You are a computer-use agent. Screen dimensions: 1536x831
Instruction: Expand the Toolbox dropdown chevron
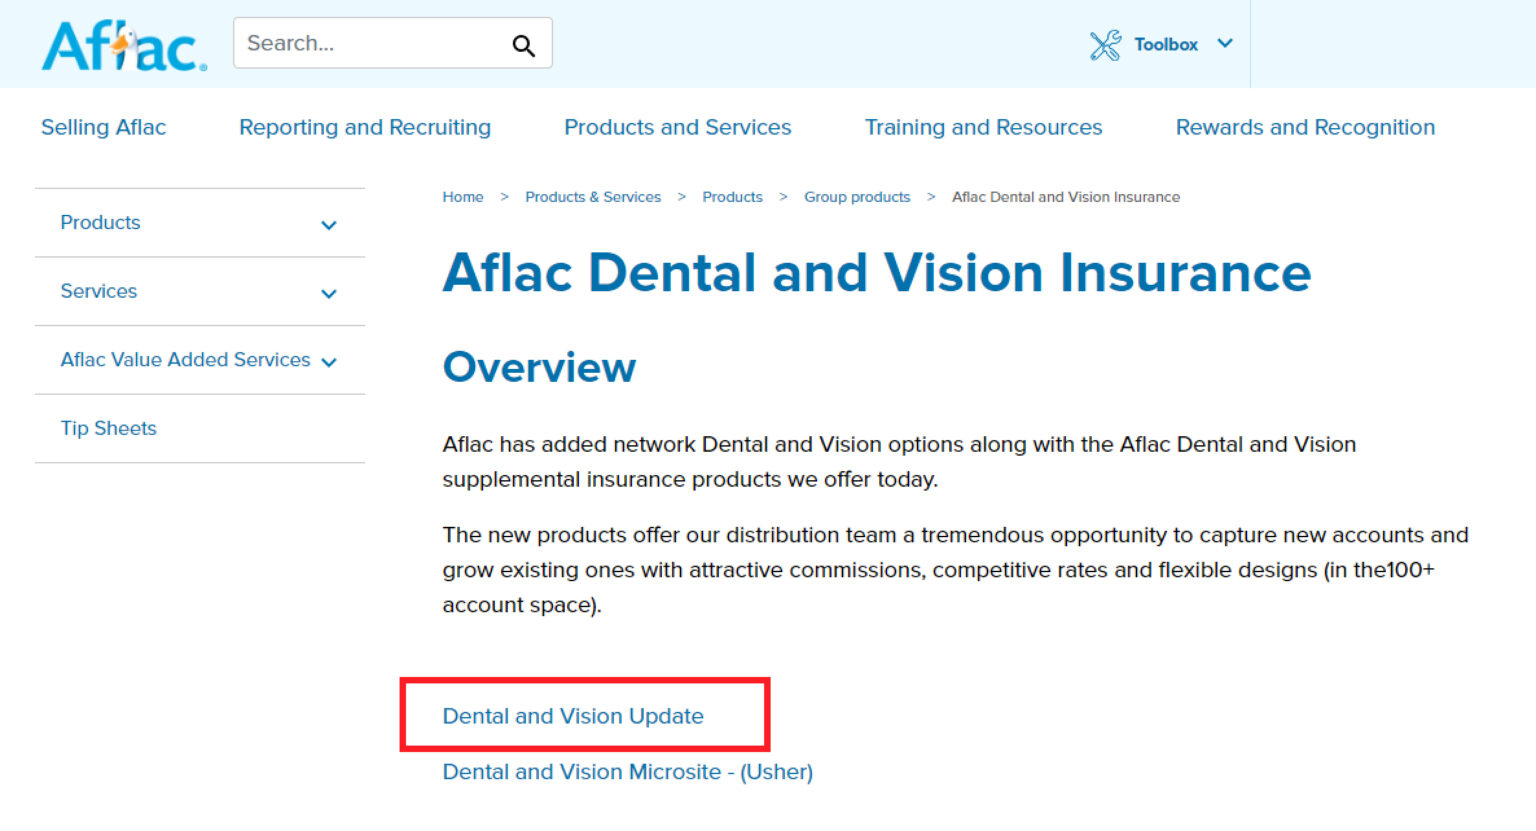point(1225,44)
